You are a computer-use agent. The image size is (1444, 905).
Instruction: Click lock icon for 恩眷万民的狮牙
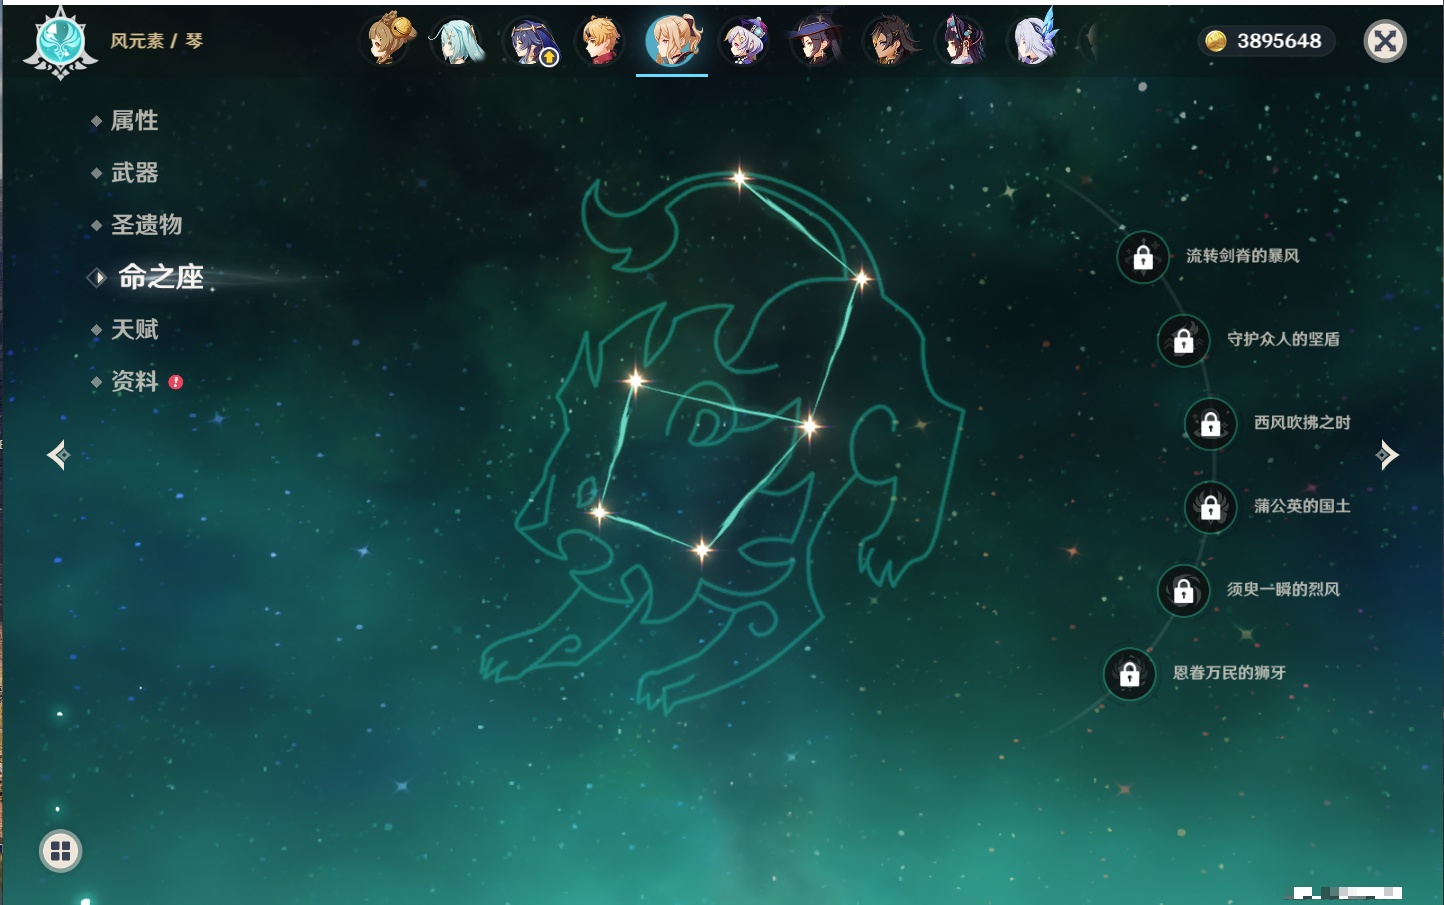(1130, 674)
